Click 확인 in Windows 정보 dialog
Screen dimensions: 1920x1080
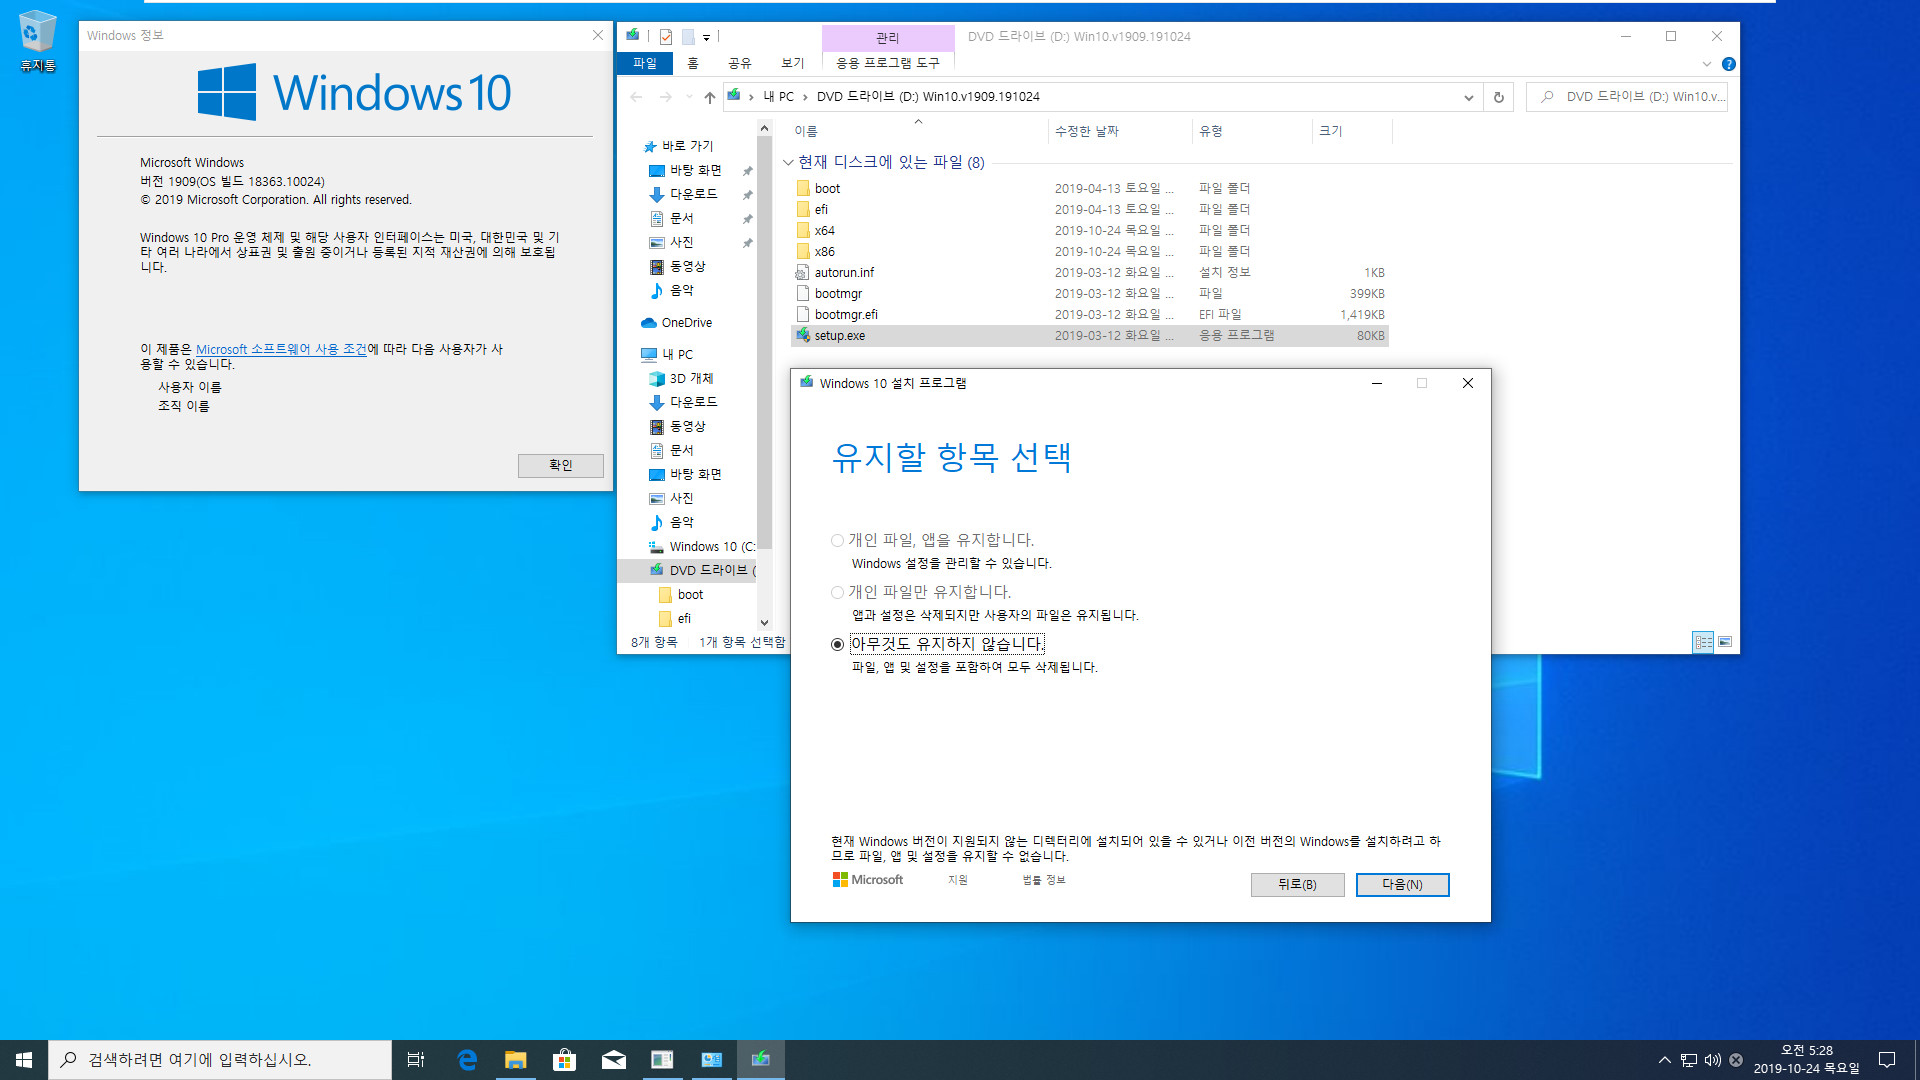click(560, 465)
